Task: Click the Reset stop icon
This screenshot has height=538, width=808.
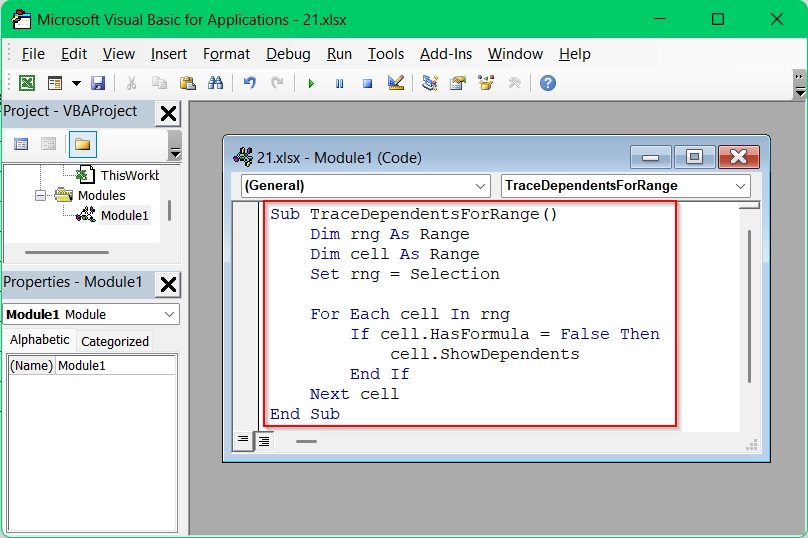Action: [367, 83]
